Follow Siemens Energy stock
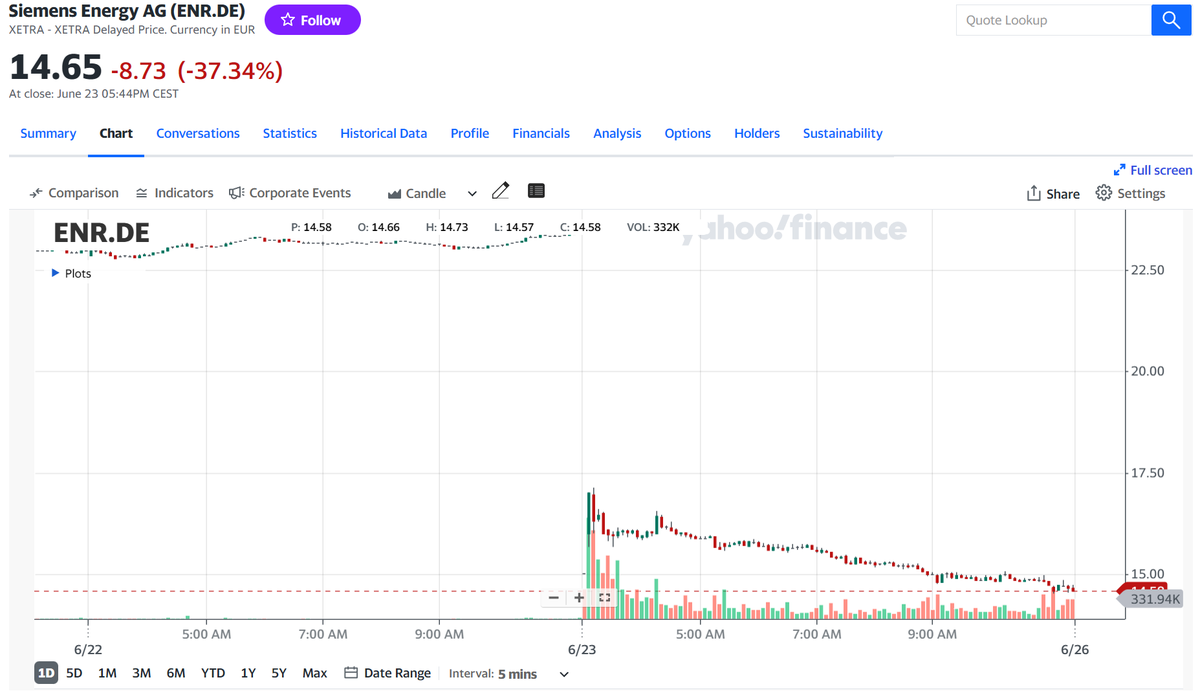1200x693 pixels. [x=312, y=20]
